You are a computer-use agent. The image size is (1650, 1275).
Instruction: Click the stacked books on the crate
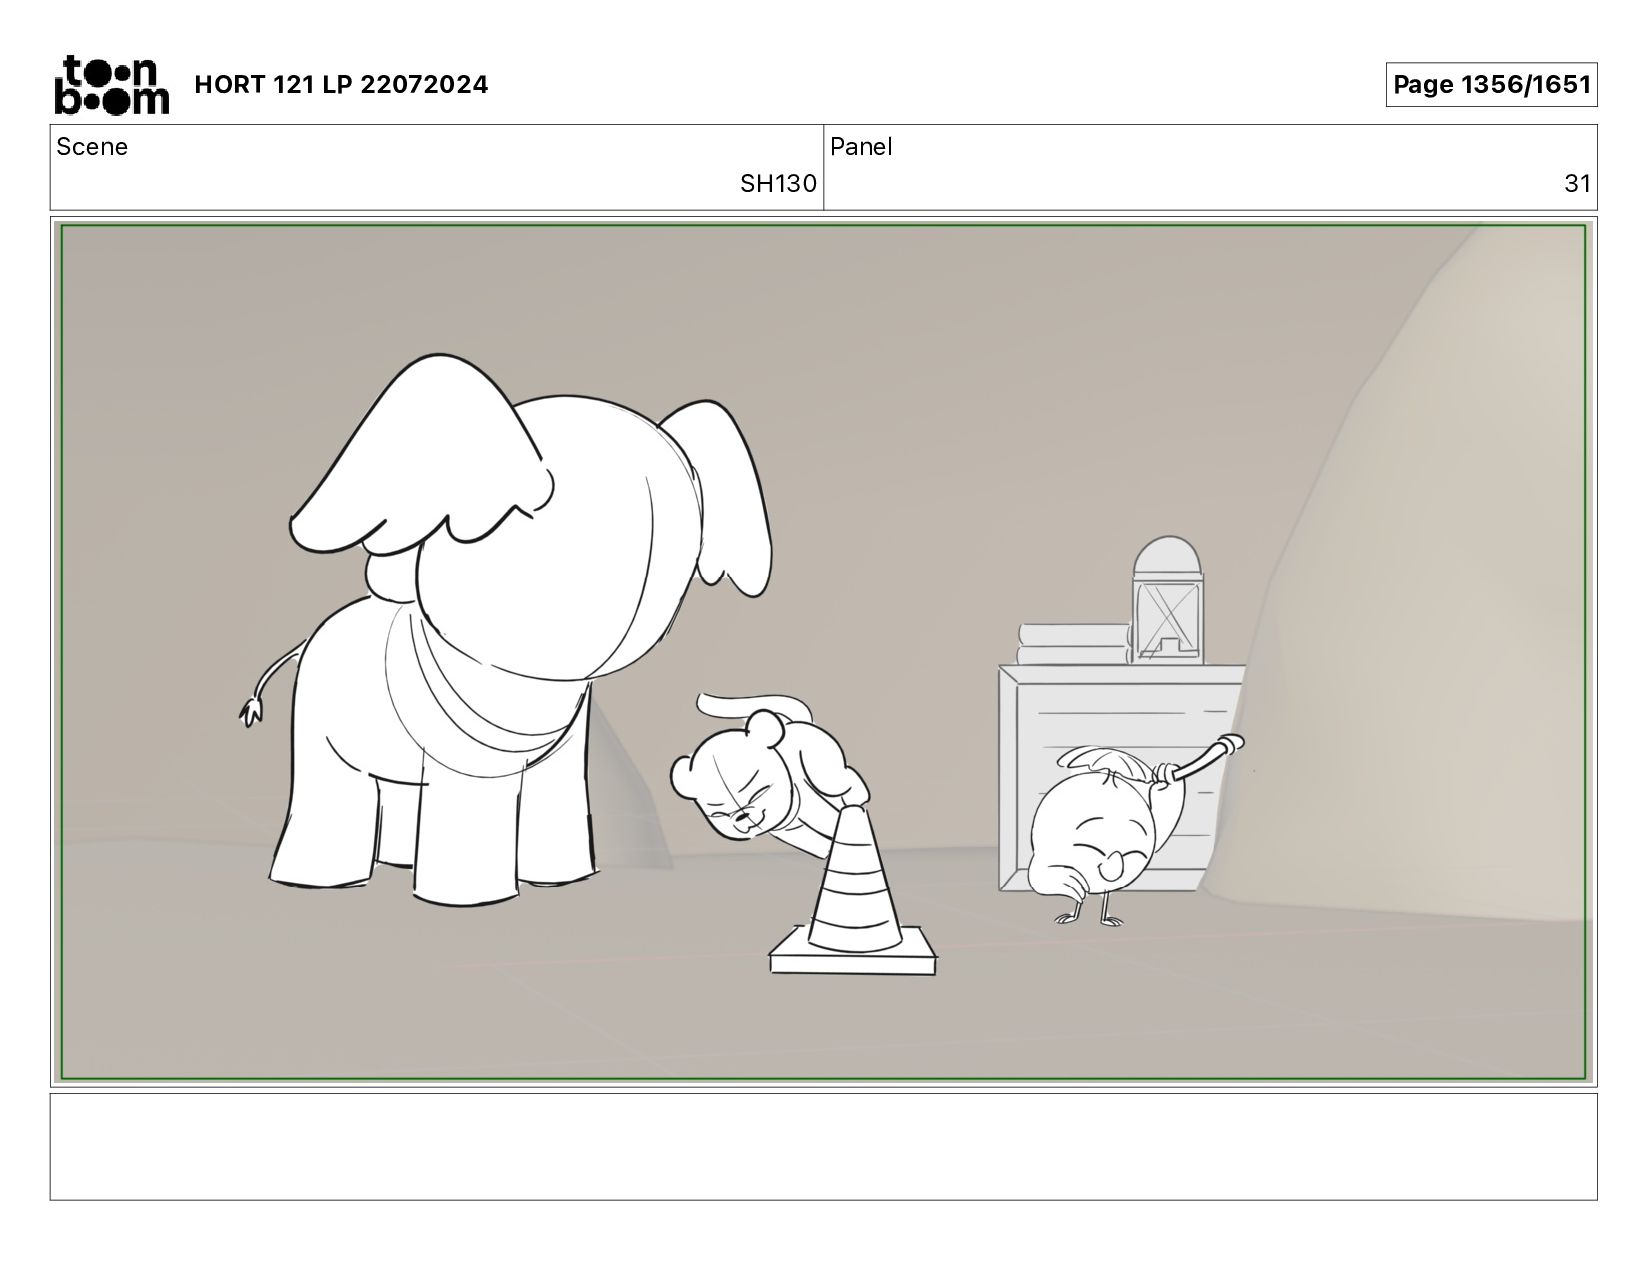click(1074, 644)
